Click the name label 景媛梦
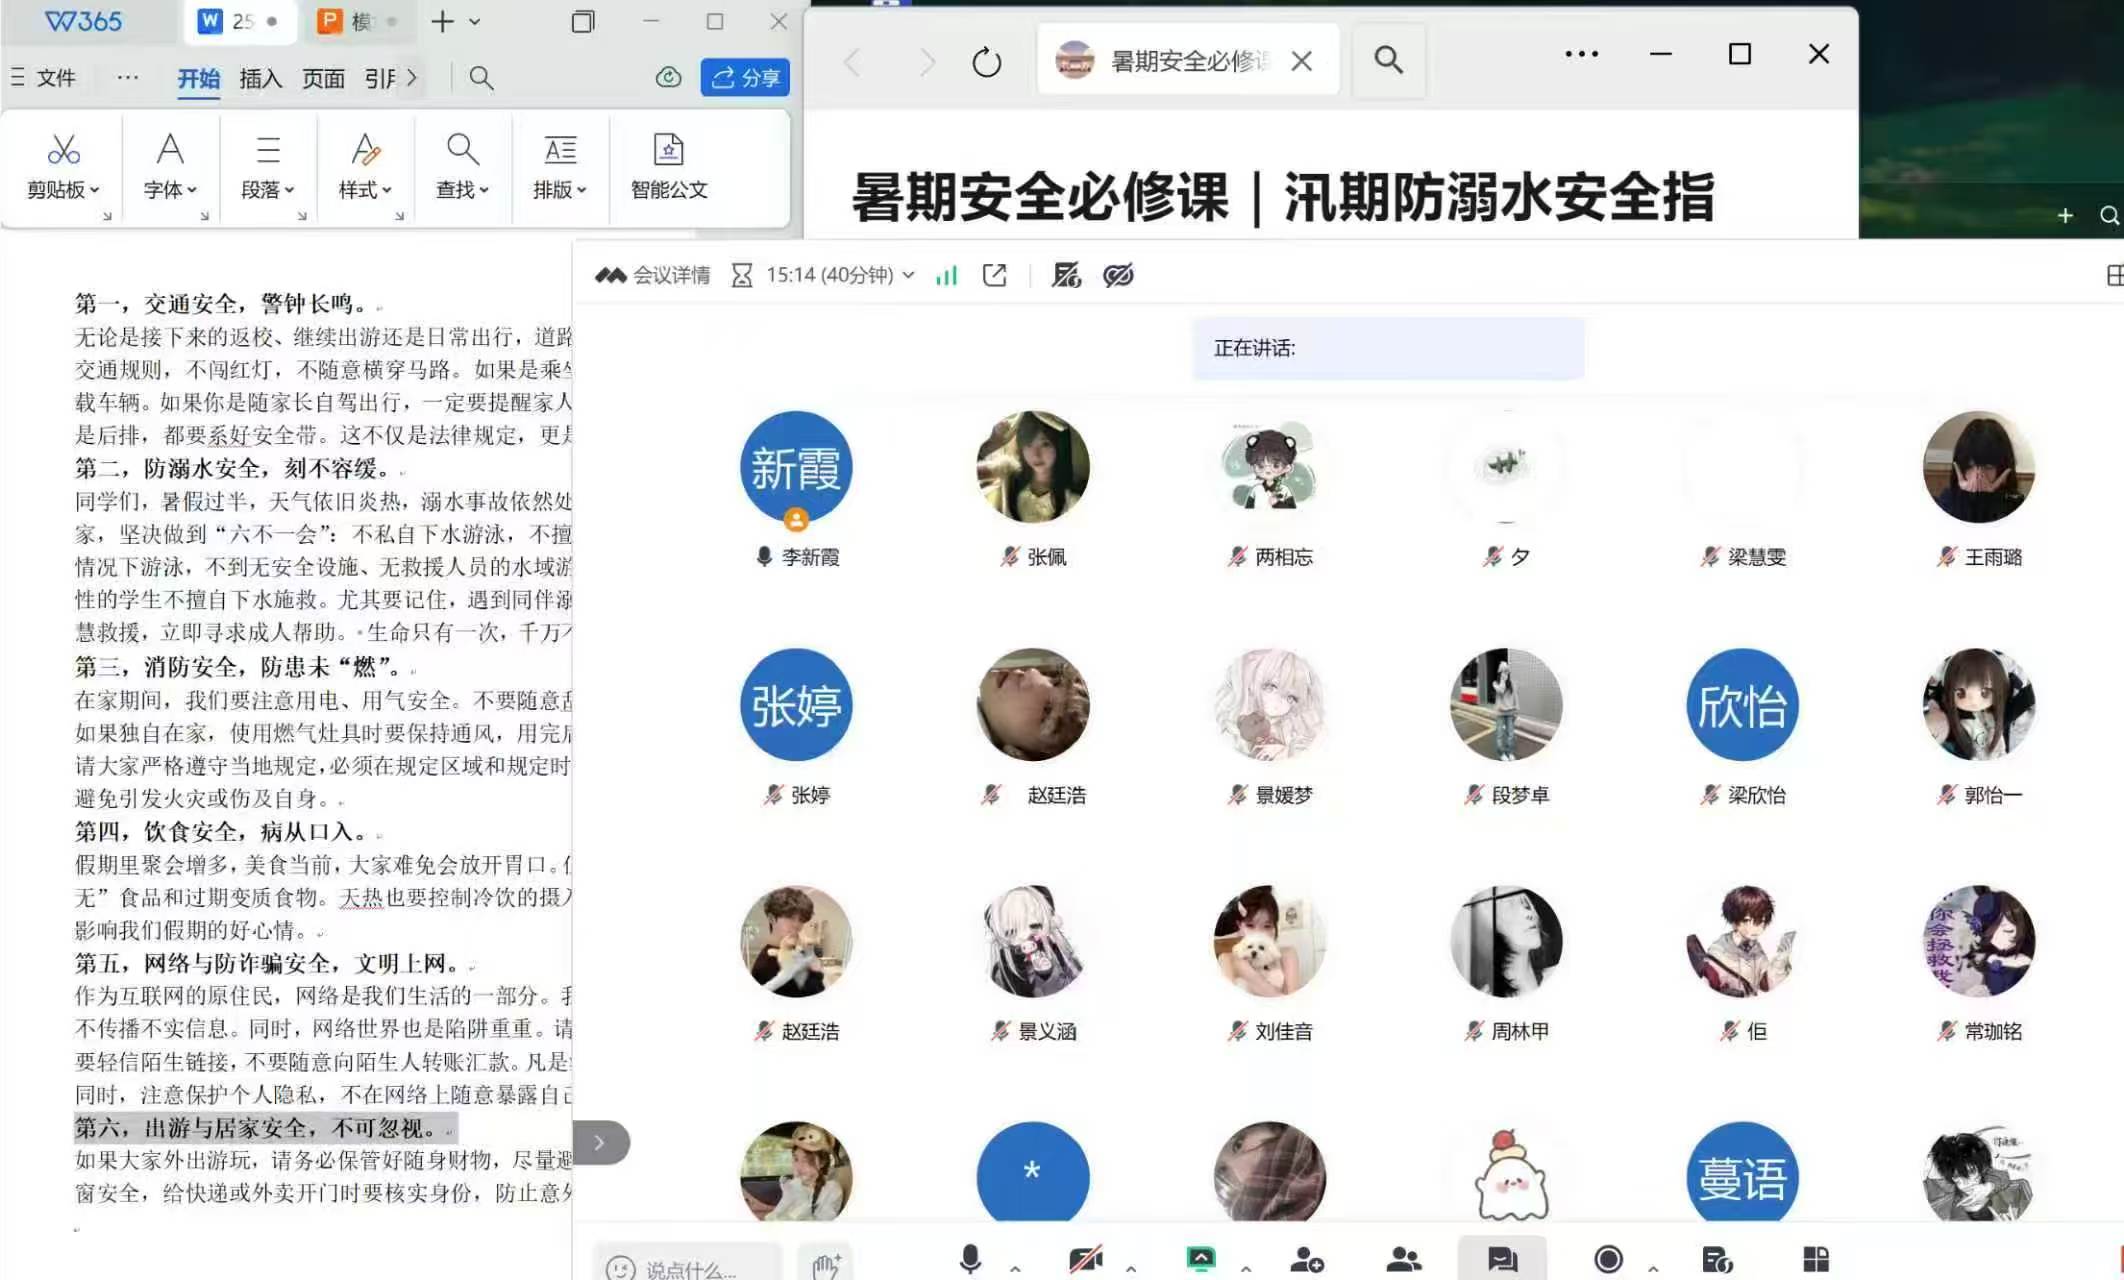The image size is (2124, 1280). pos(1283,795)
